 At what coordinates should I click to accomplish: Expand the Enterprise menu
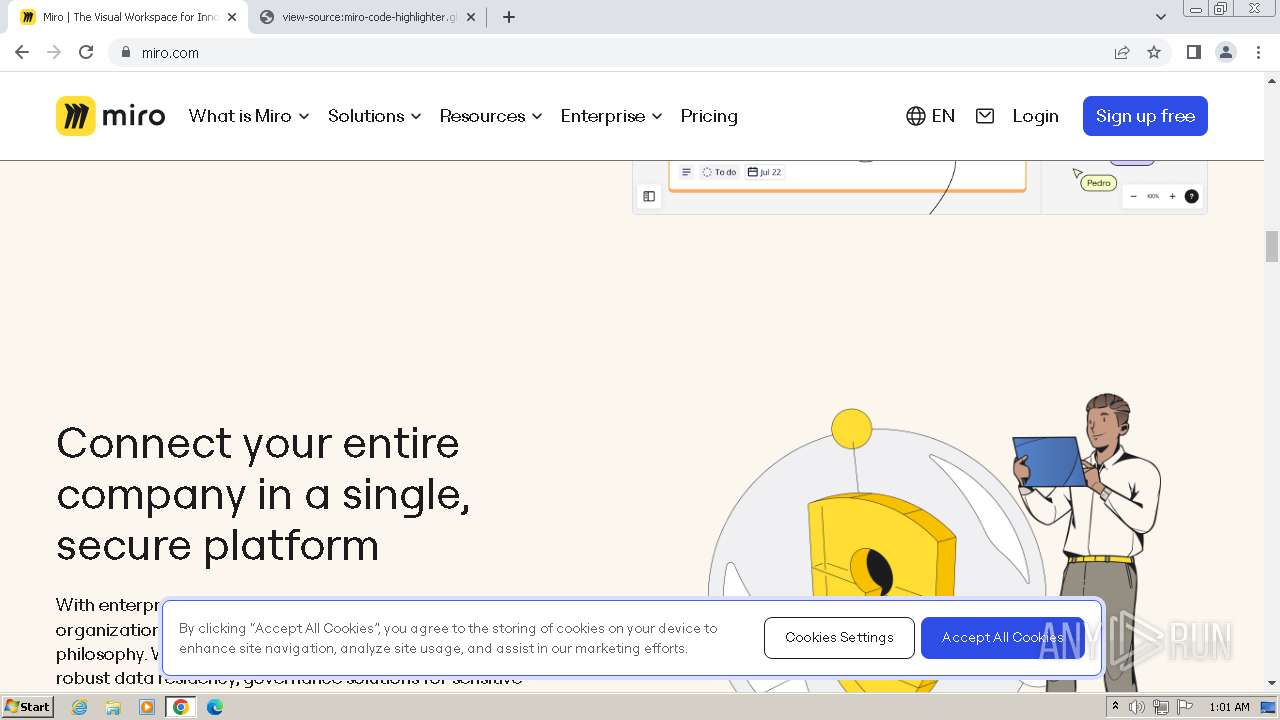(612, 116)
